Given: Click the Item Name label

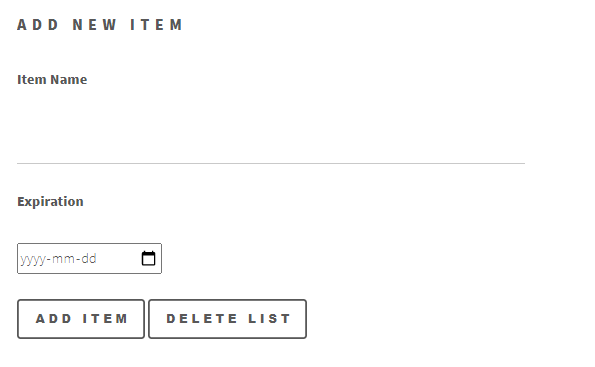Looking at the screenshot, I should (x=52, y=80).
